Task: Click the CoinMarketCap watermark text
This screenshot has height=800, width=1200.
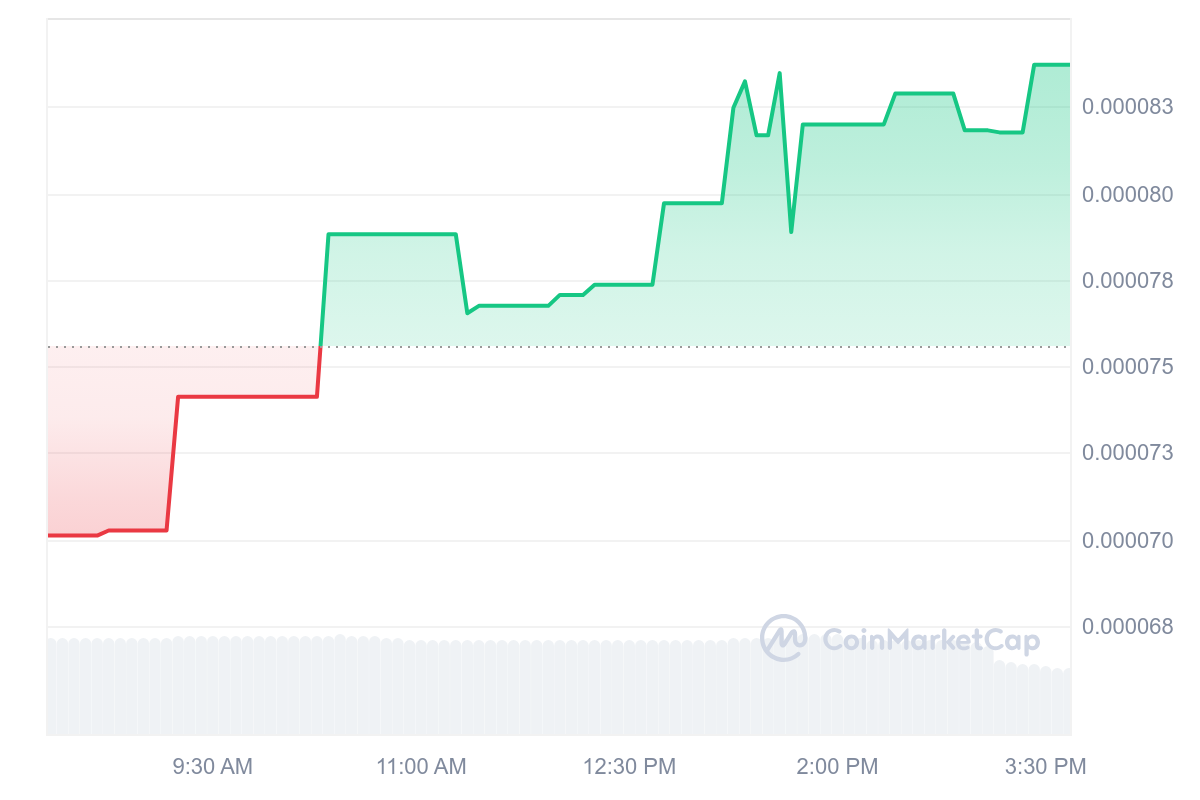Action: (x=930, y=641)
